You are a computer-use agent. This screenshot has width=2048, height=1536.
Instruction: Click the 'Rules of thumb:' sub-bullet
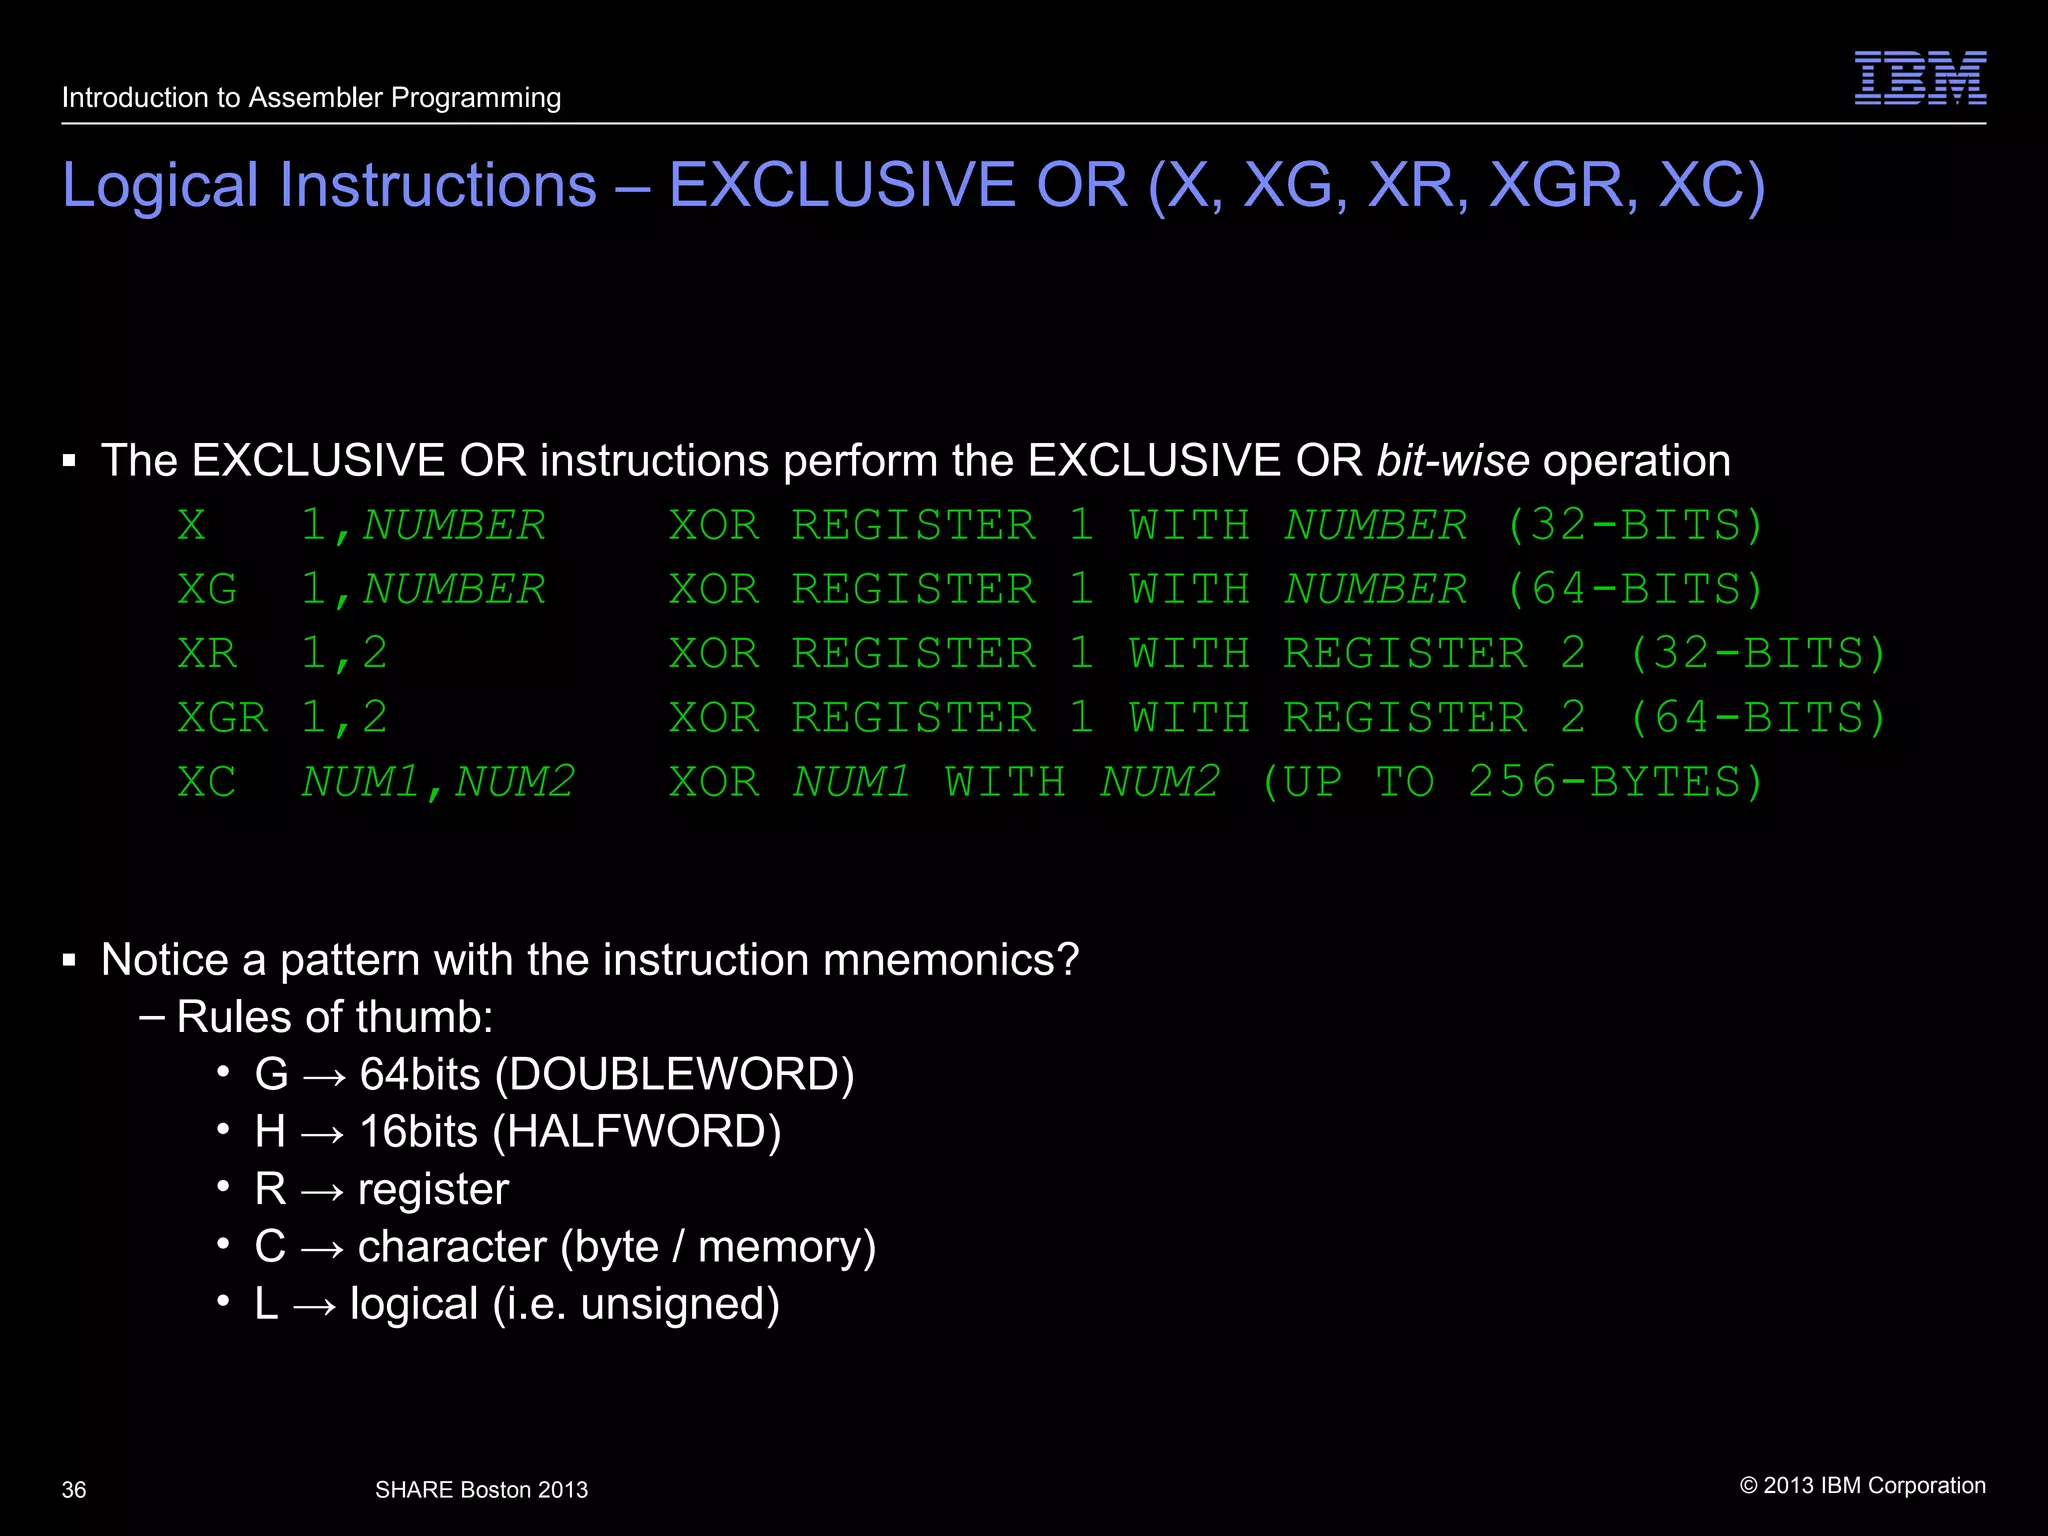point(335,1017)
